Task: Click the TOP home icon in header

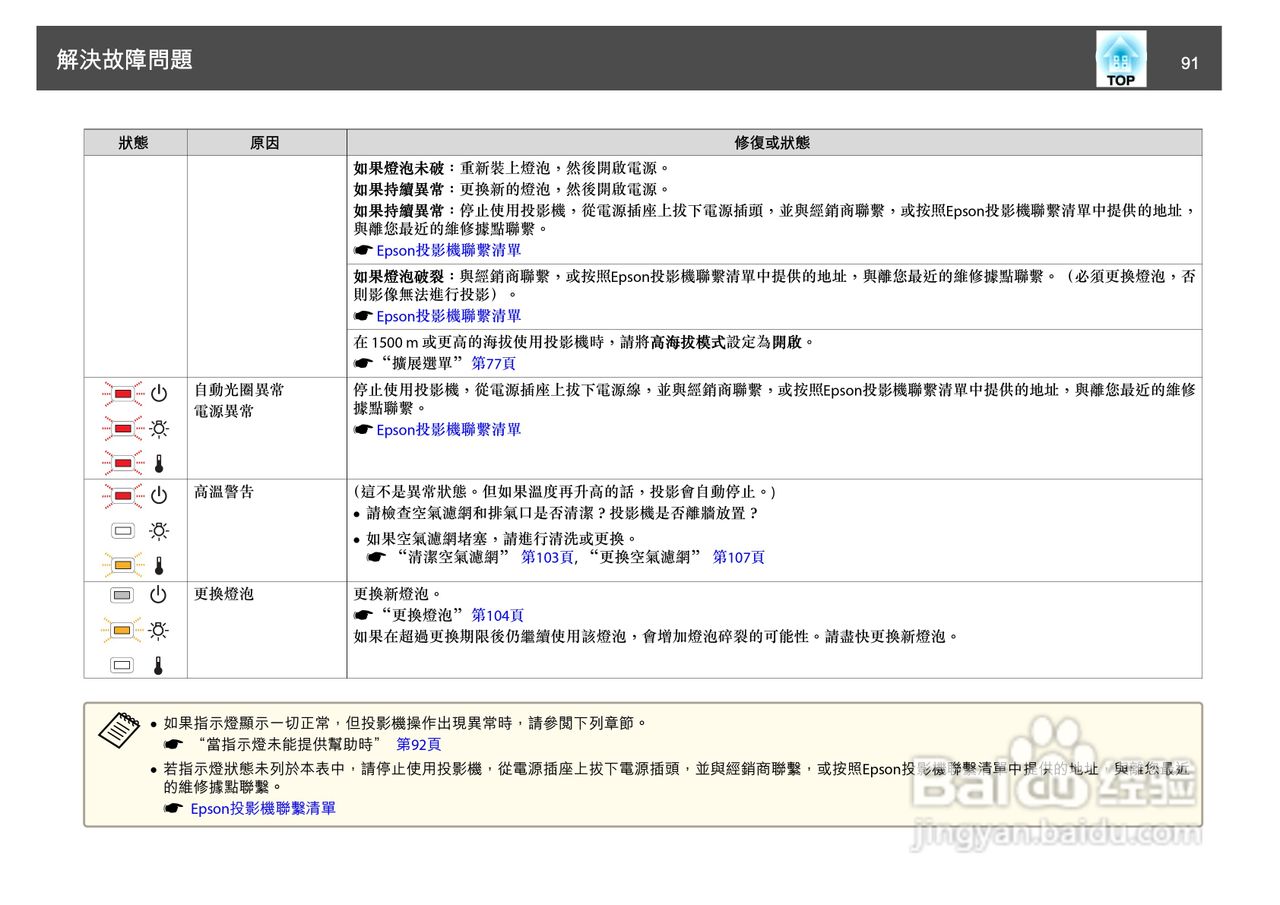Action: (1121, 58)
